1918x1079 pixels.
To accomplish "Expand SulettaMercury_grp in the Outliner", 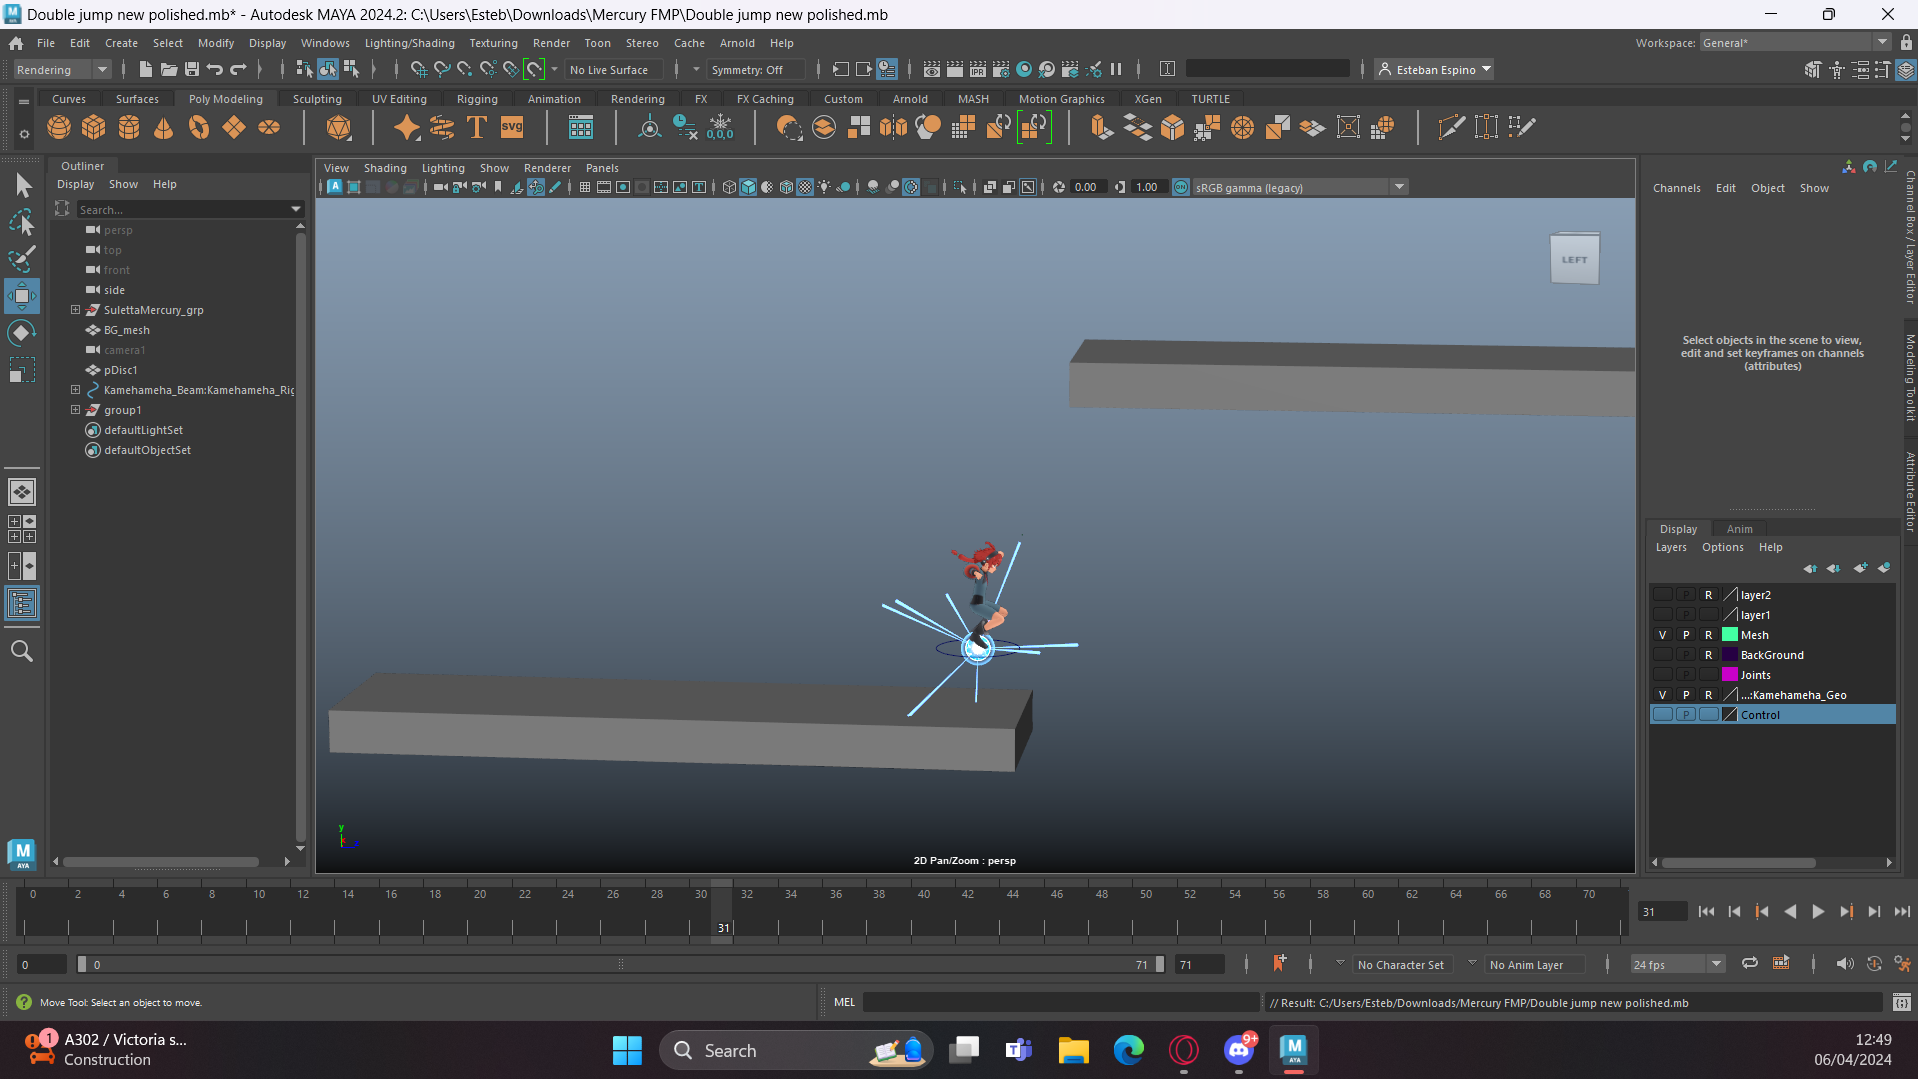I will 75,310.
